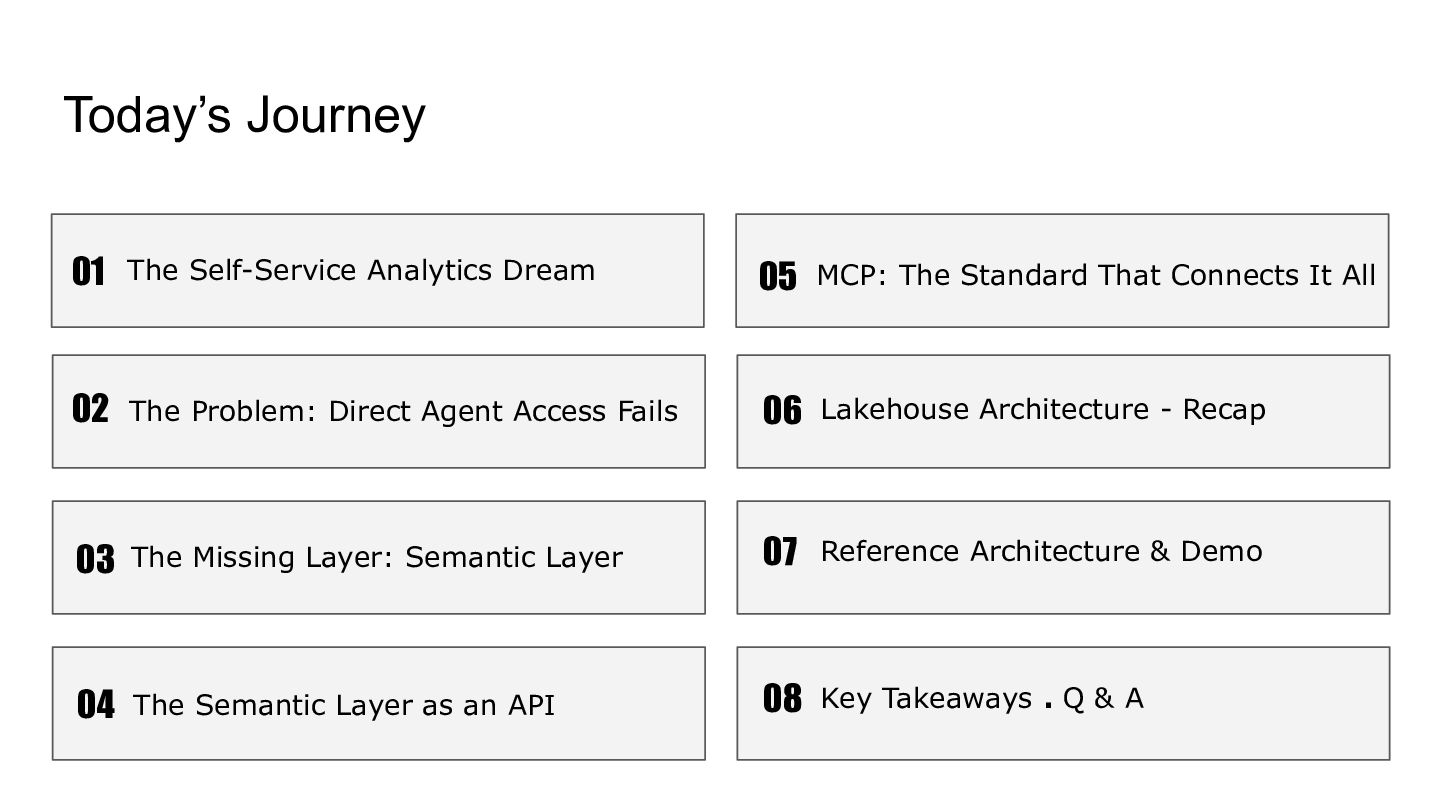Click the Today's Journey title

245,115
